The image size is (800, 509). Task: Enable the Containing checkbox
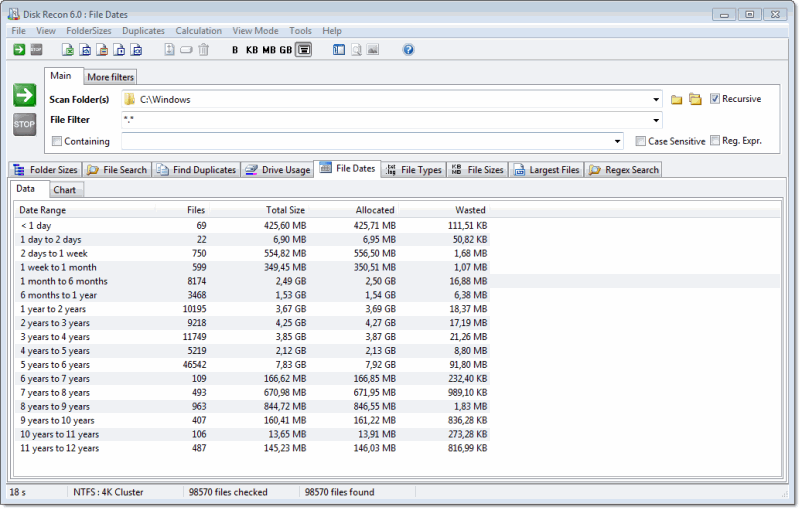[x=57, y=141]
